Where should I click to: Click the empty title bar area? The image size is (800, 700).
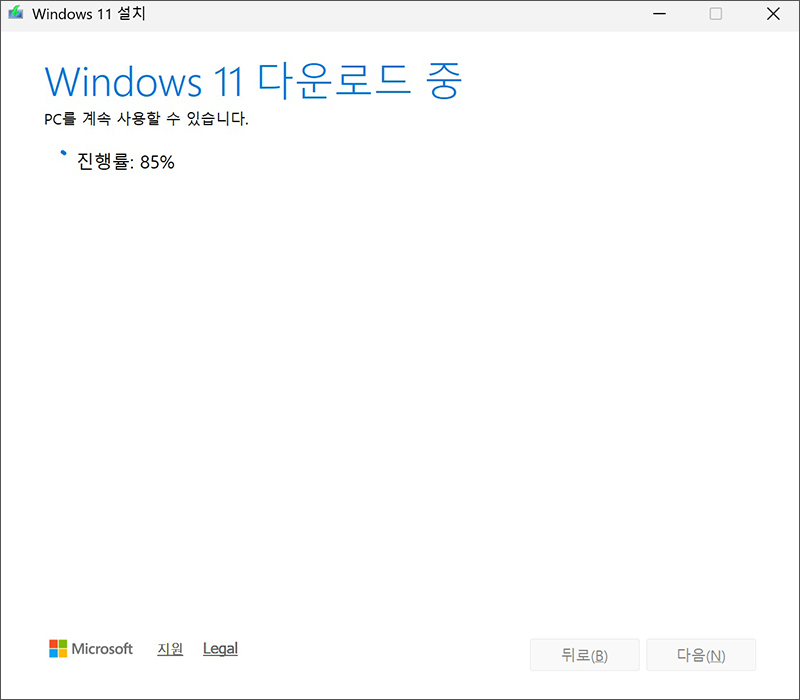click(x=400, y=14)
